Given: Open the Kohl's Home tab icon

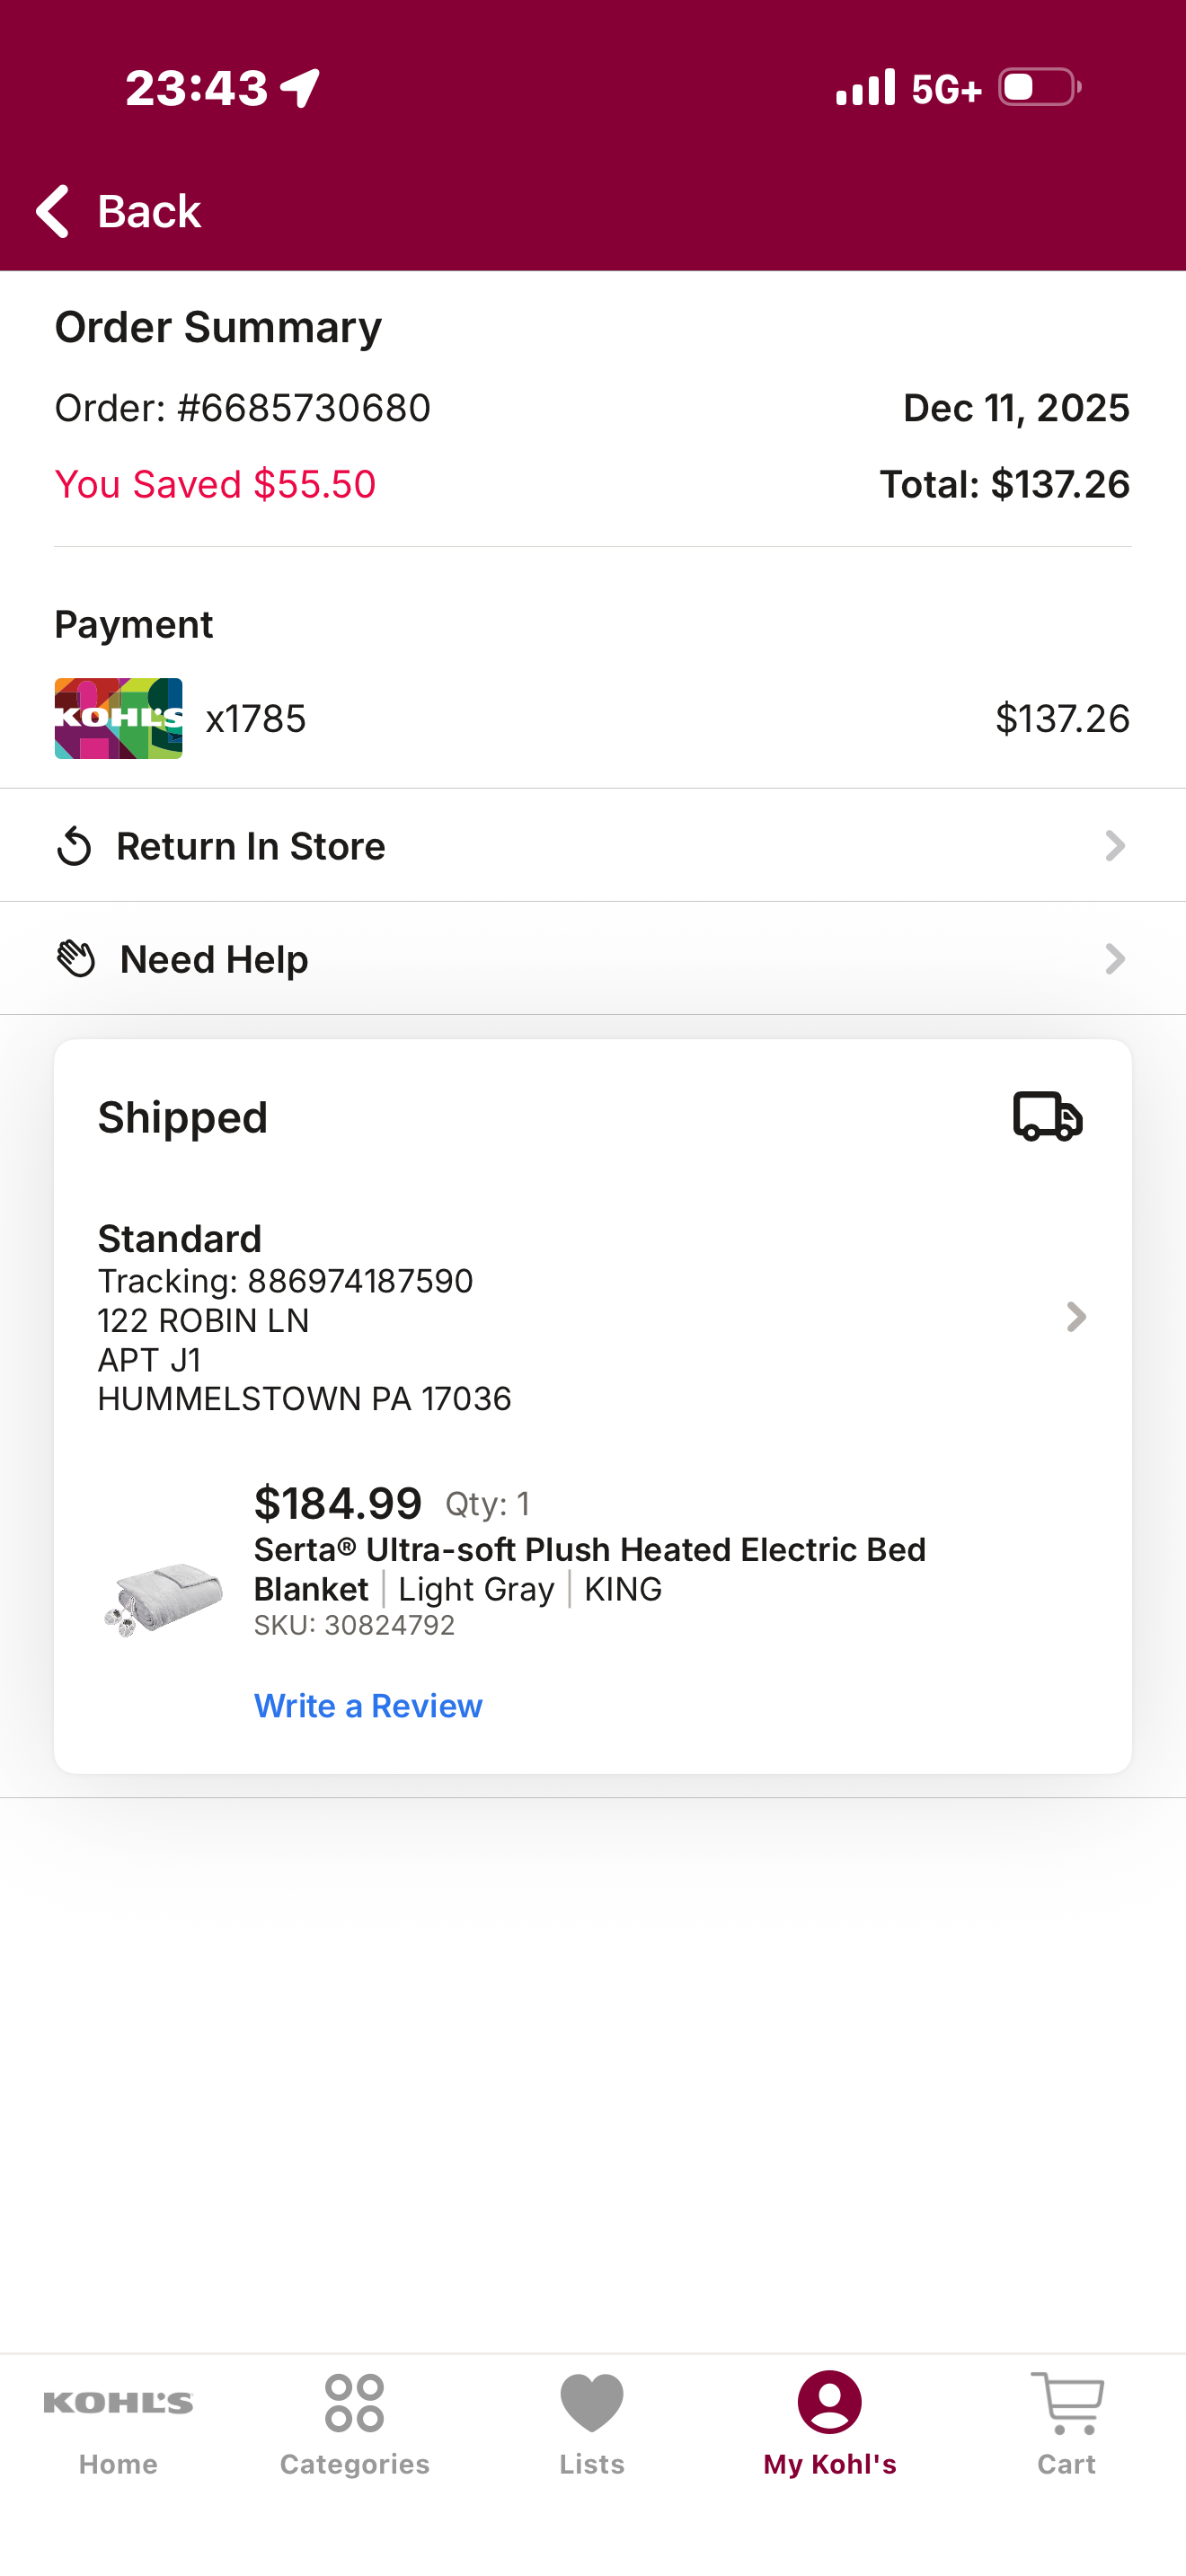Looking at the screenshot, I should [118, 2402].
